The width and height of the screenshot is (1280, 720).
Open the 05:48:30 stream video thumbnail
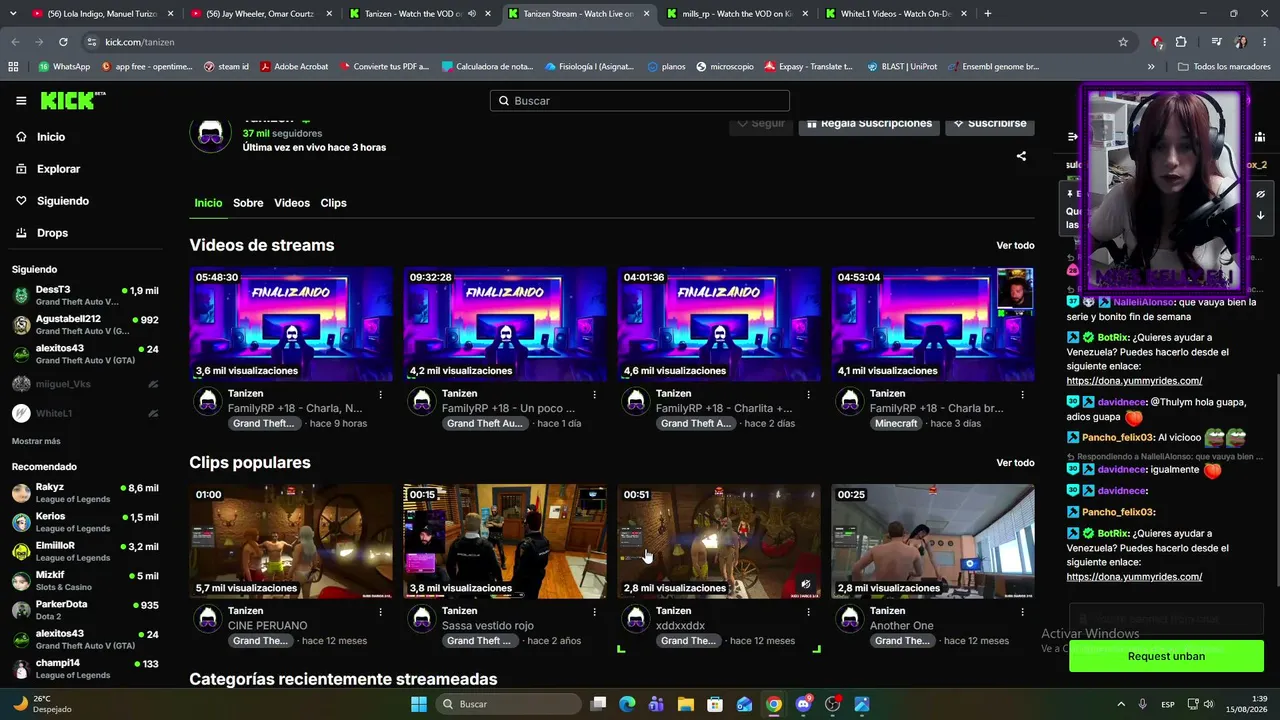pyautogui.click(x=291, y=324)
